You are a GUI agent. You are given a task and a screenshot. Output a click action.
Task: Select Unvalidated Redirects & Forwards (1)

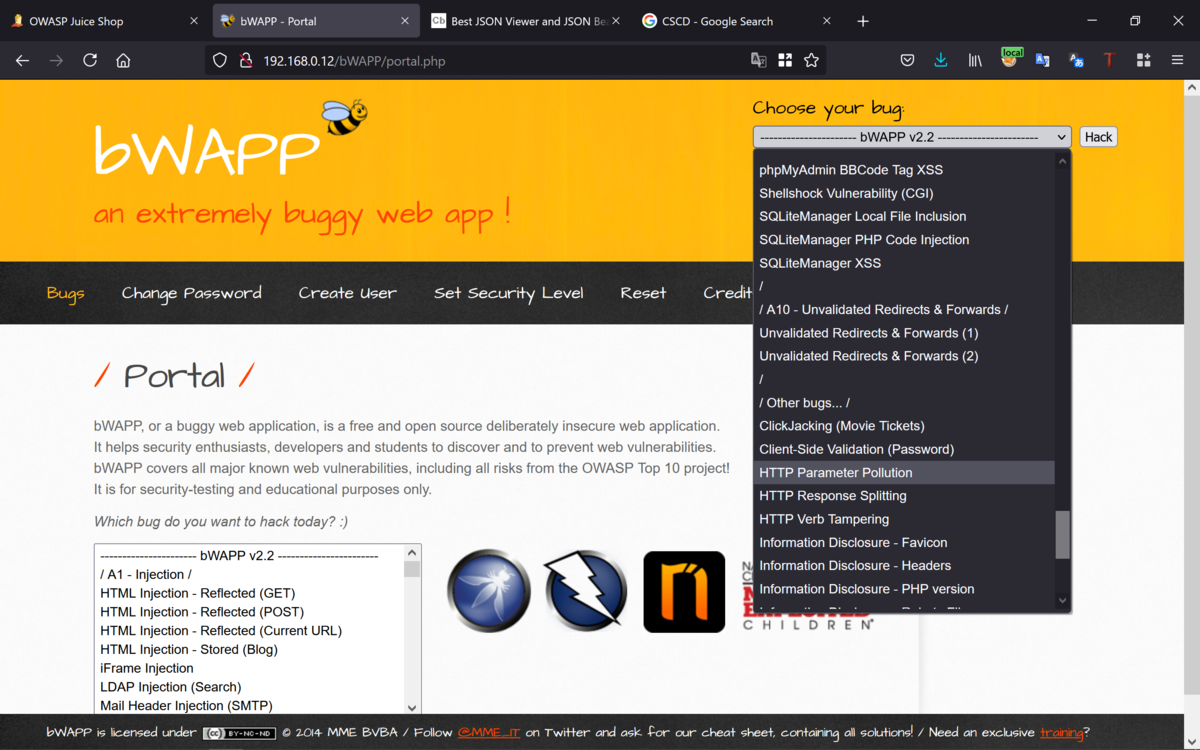pos(904,333)
